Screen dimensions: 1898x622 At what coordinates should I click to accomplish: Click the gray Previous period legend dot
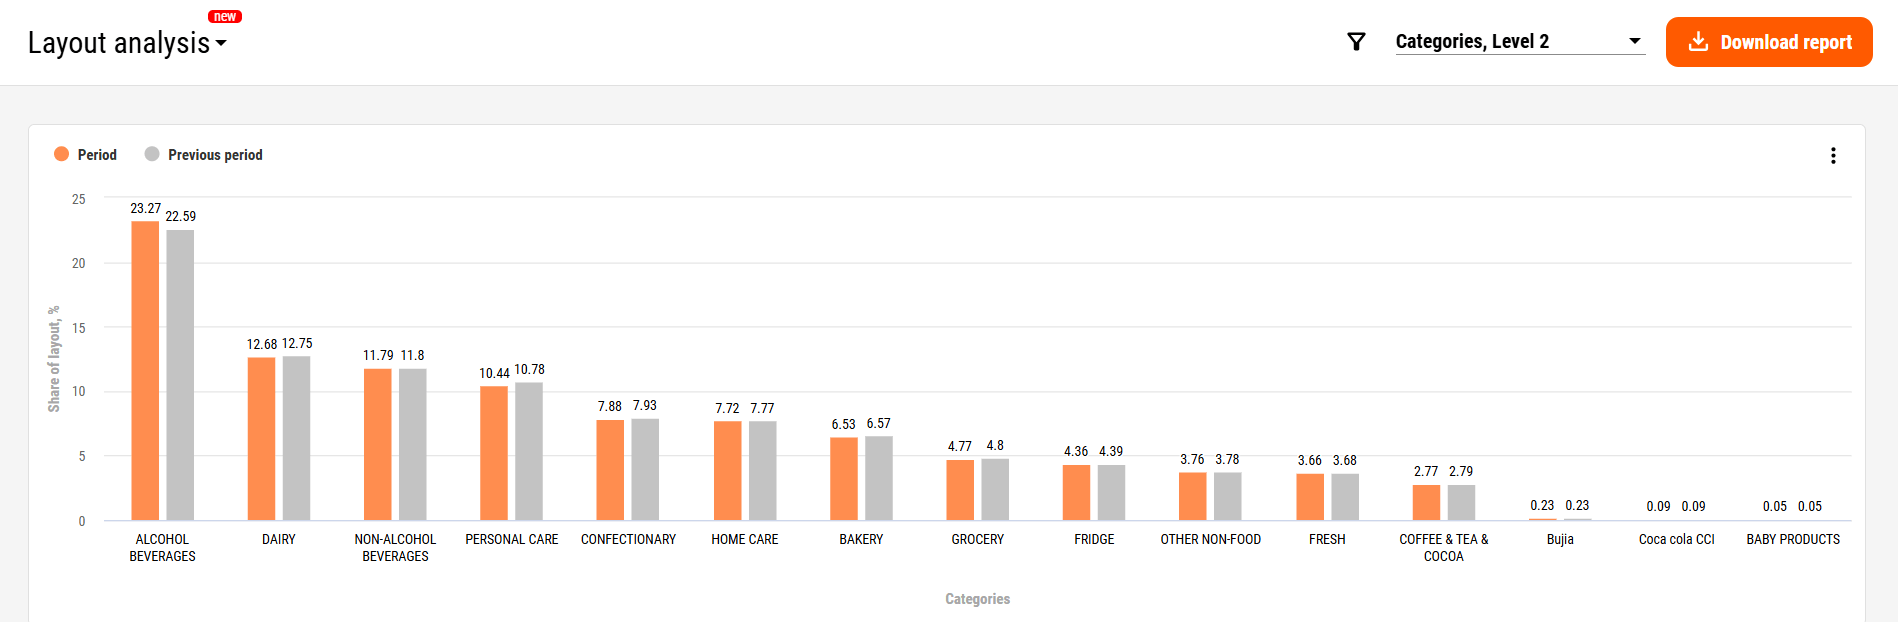tap(152, 154)
